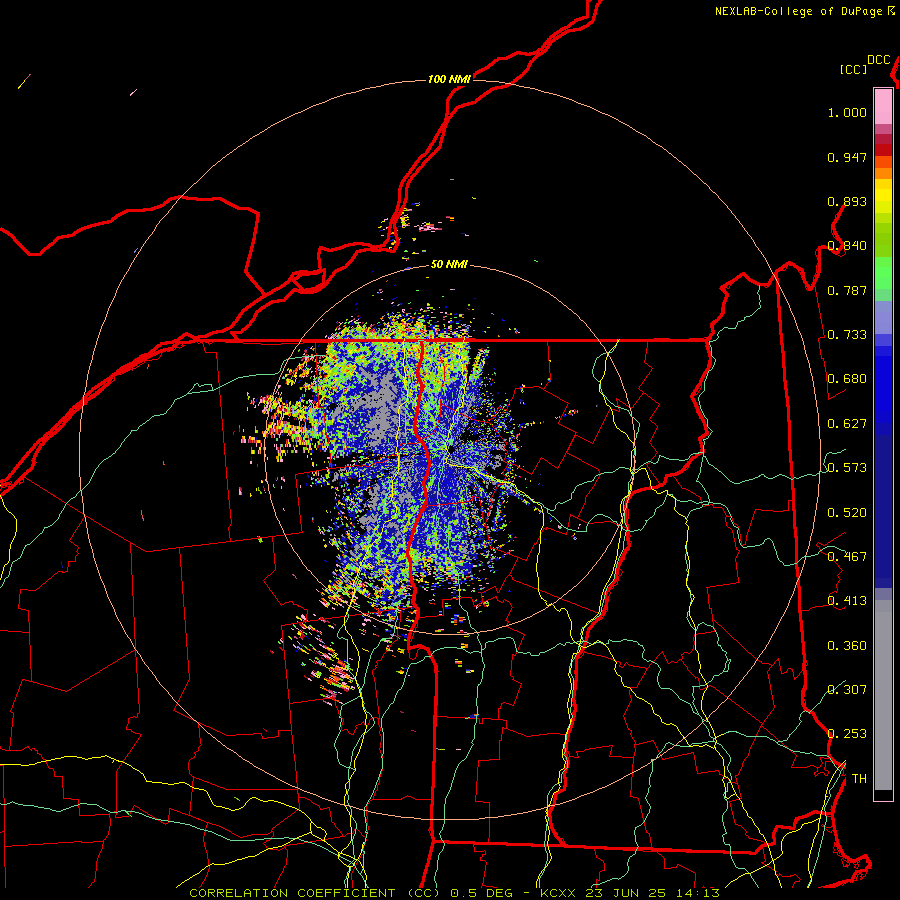Click the 0.680 scale value
The width and height of the screenshot is (900, 900).
coord(847,379)
